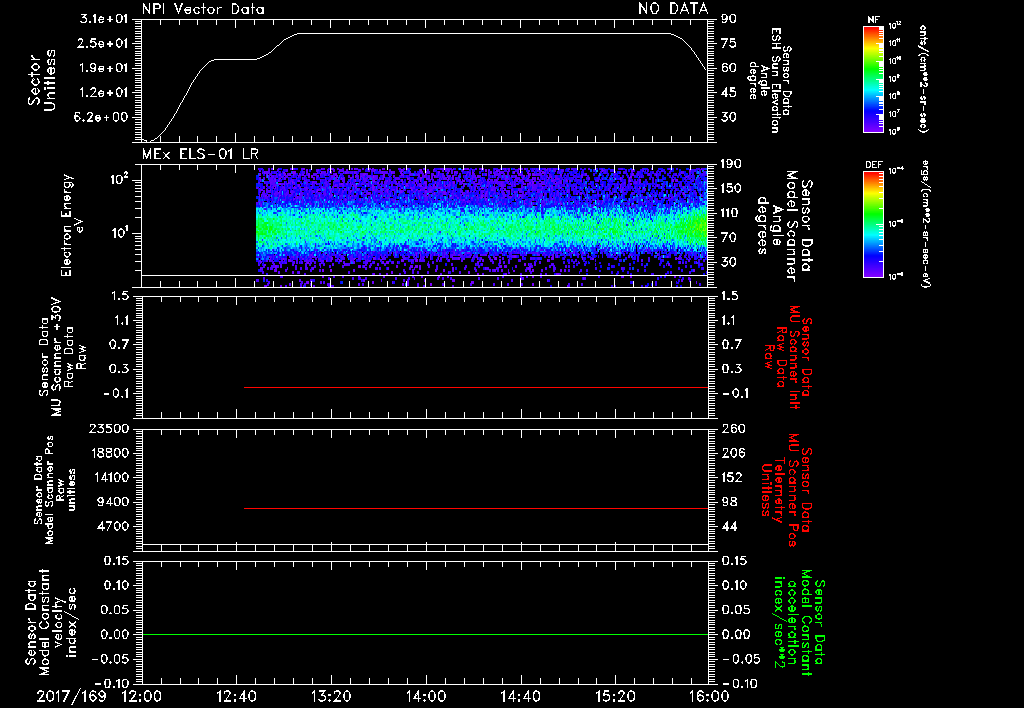Select the 12:00 time axis label
The image size is (1024, 708).
coord(142,696)
